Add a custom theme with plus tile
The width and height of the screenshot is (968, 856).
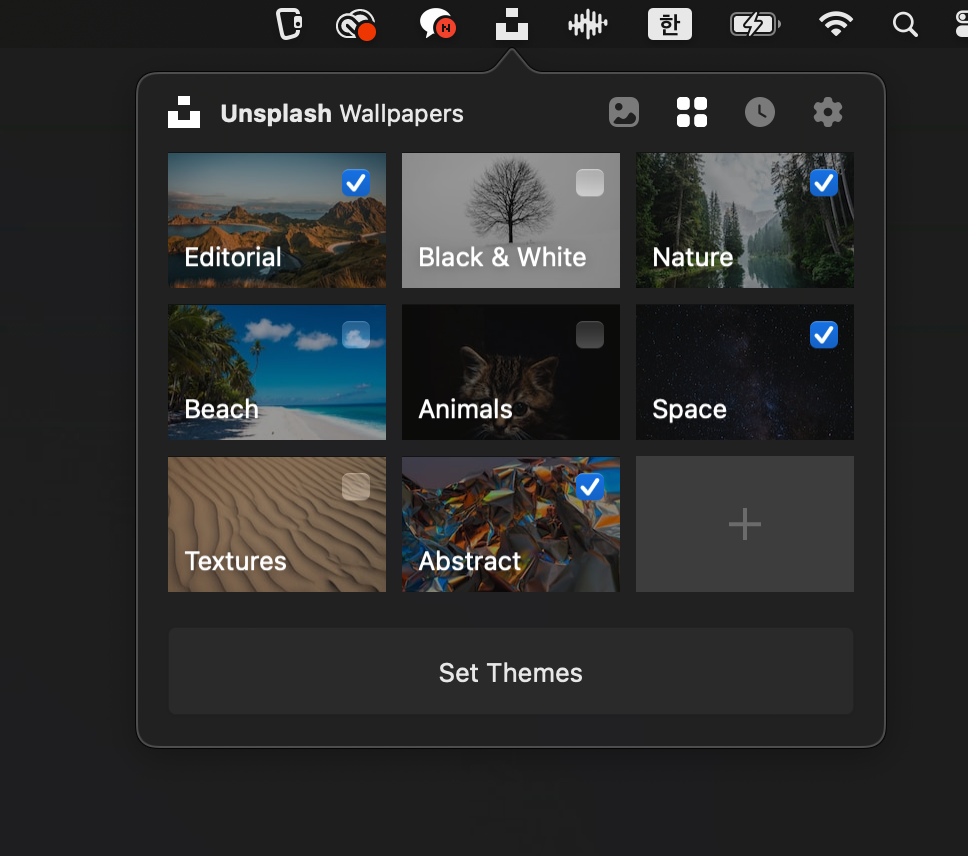pos(745,524)
